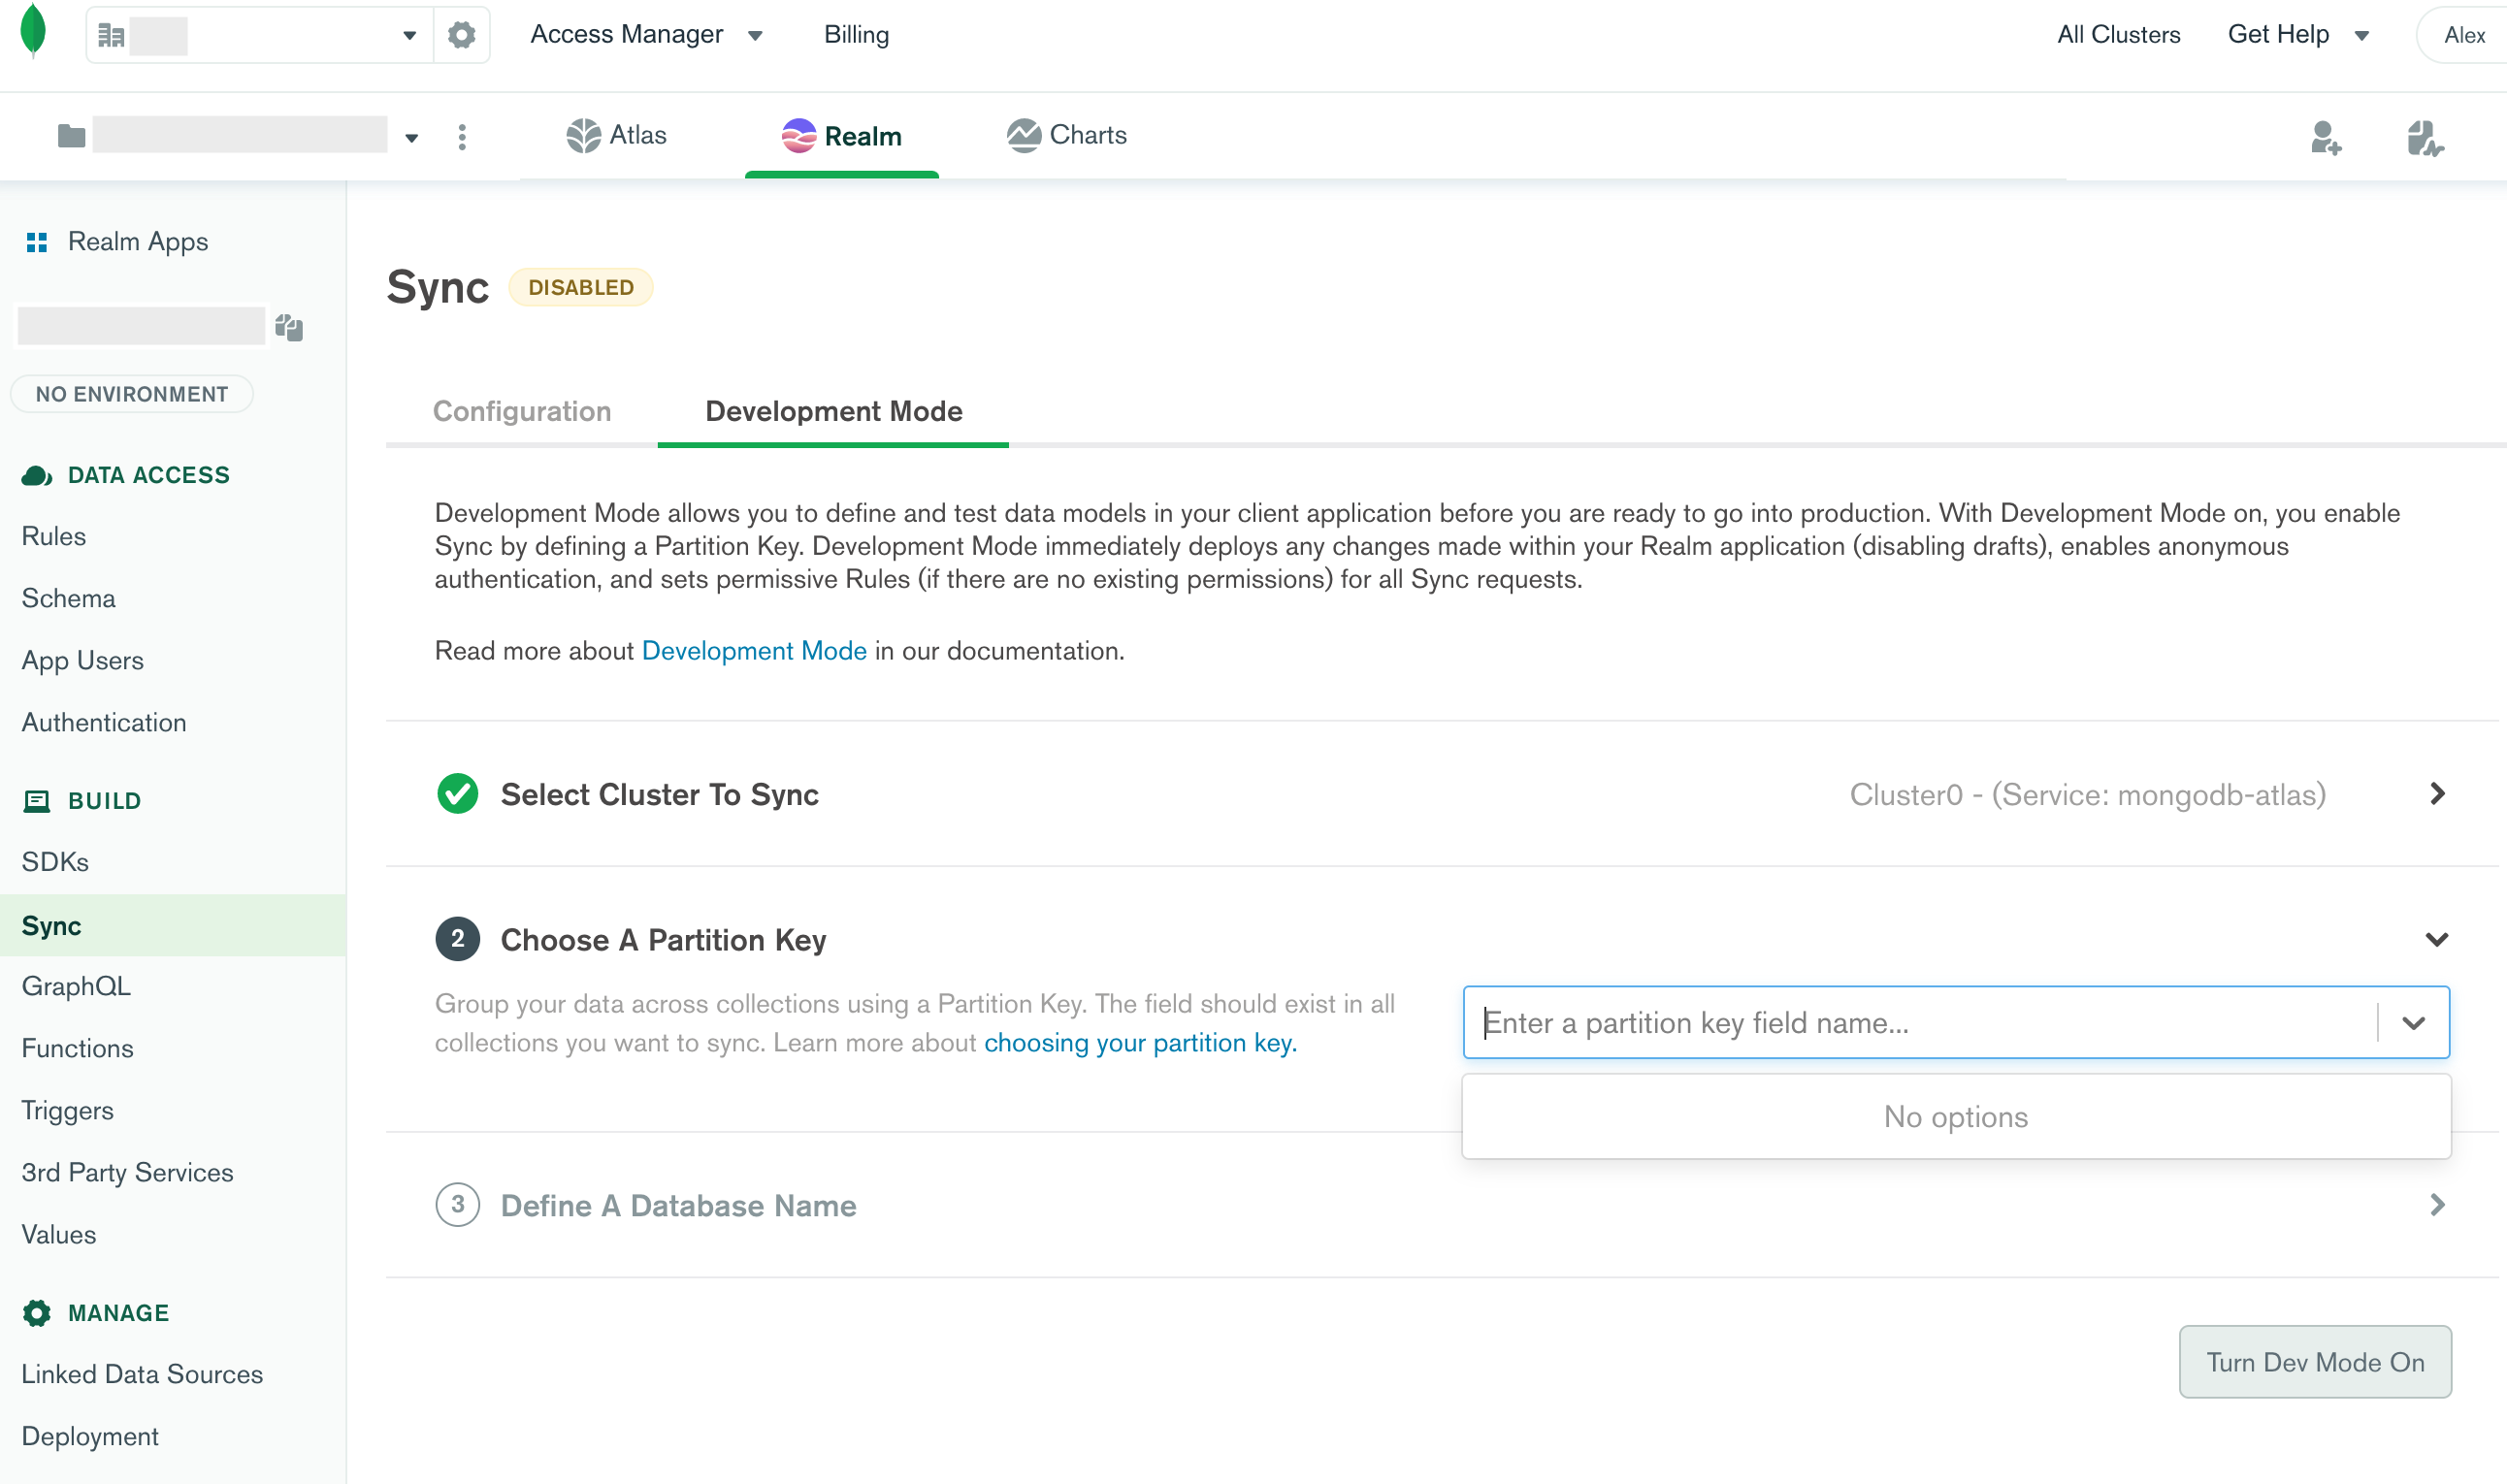2507x1484 pixels.
Task: Open the partition key dropdown arrow
Action: point(2413,1022)
